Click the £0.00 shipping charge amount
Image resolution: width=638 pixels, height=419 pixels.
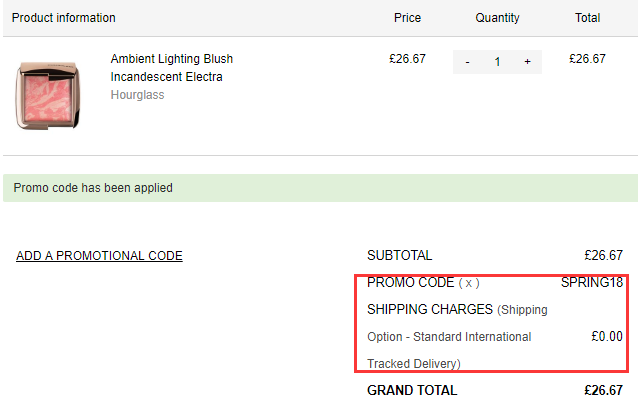(x=607, y=337)
